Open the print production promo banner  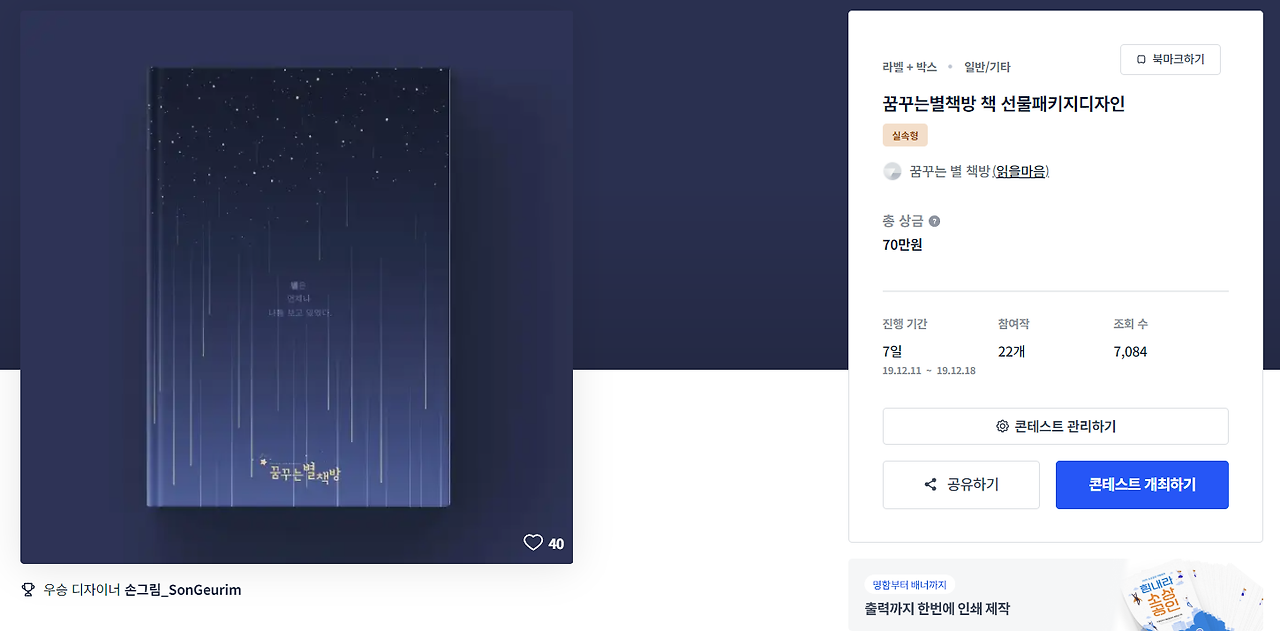(x=1056, y=595)
